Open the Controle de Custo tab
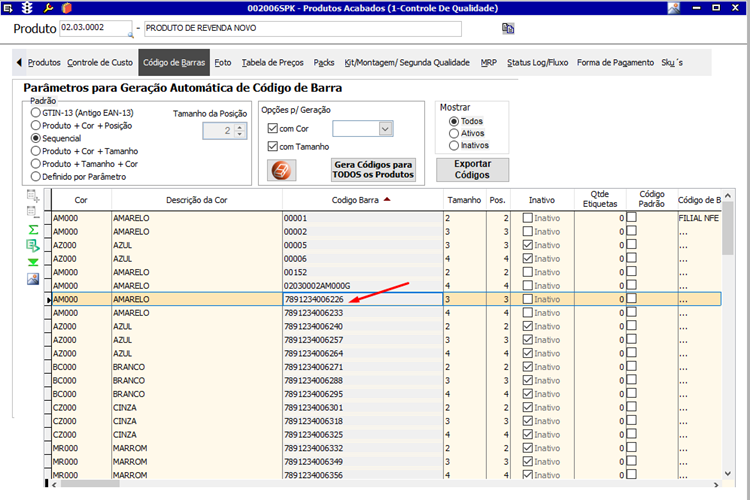The image size is (750, 500). 99,62
